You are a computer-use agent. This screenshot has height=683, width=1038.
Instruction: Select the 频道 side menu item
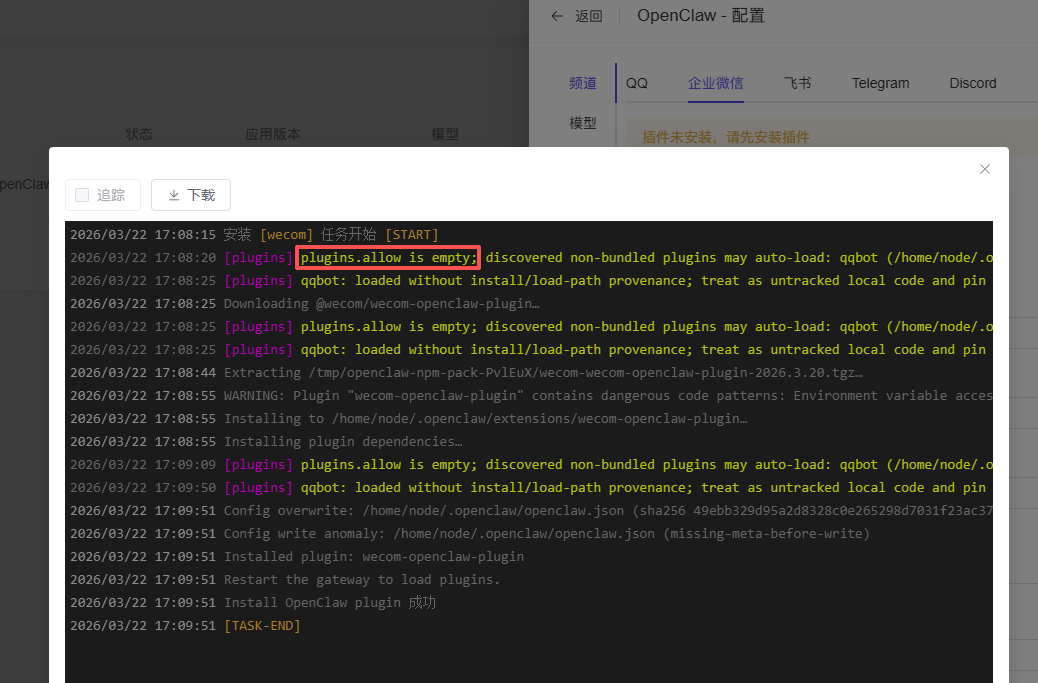pos(582,83)
